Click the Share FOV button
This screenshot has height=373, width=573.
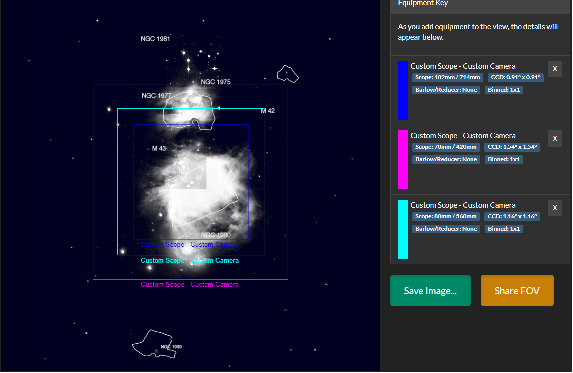(517, 290)
